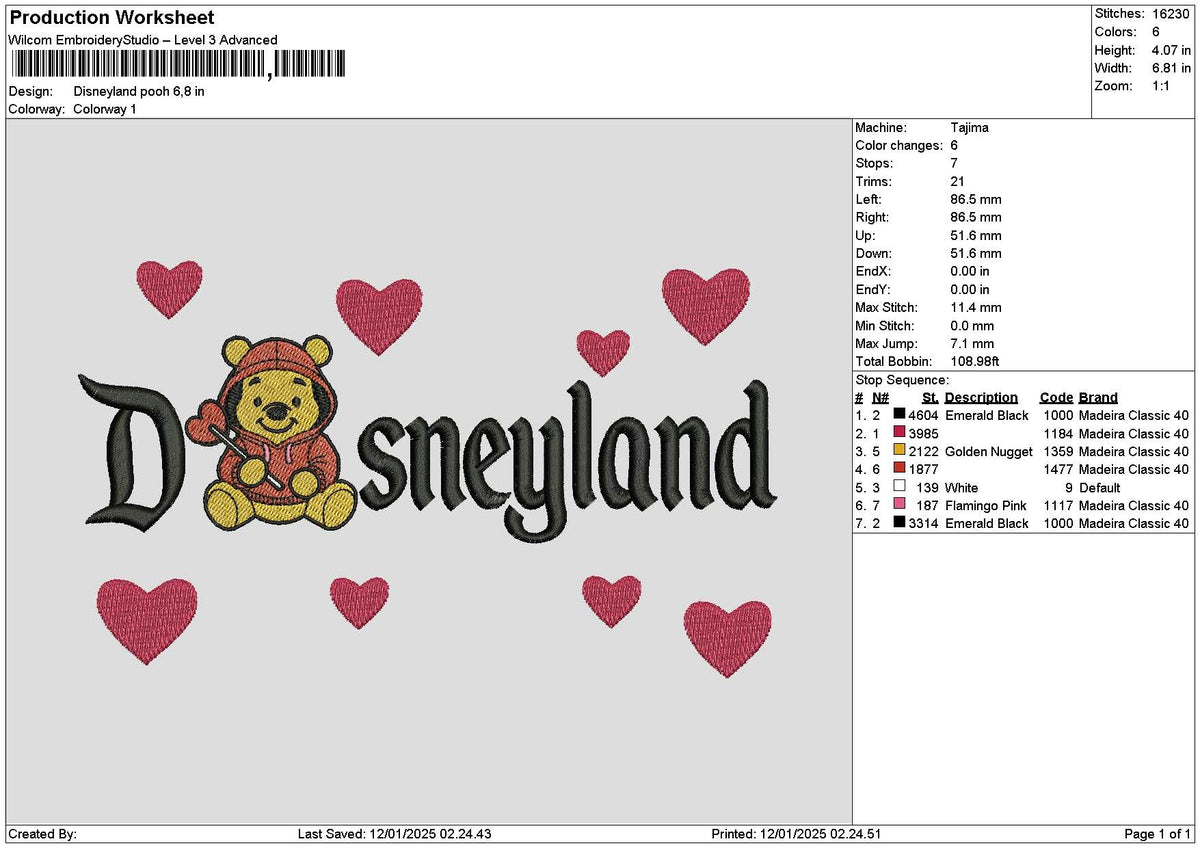
Task: Click the Zoom value 1:1
Action: [x=1163, y=86]
